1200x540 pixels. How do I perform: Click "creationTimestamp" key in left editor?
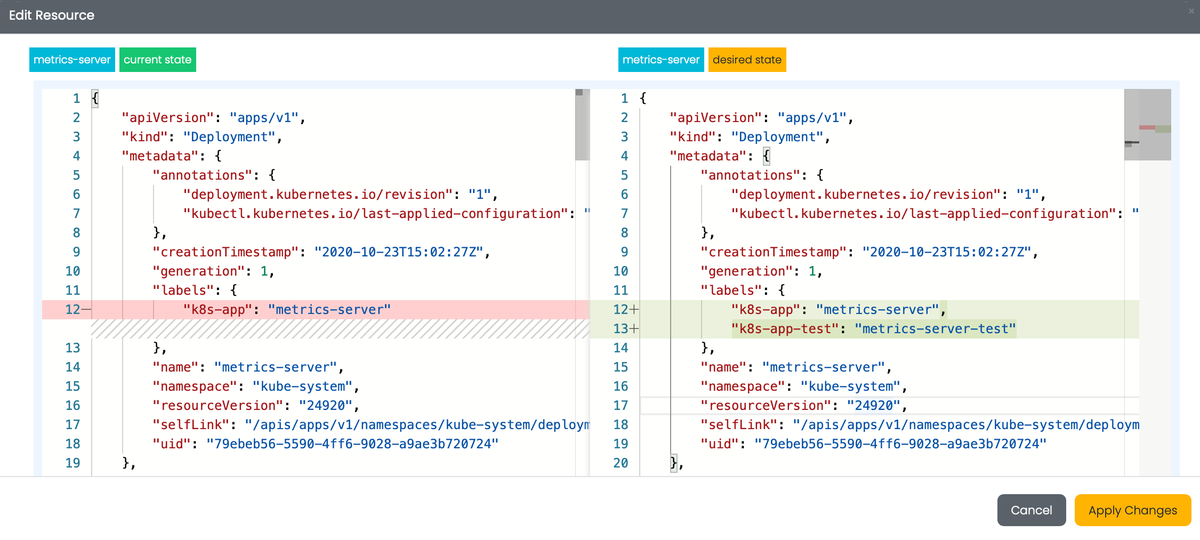pos(225,252)
